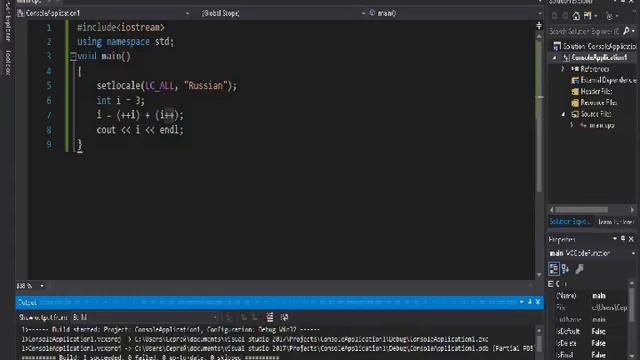Click the setlocale code line
The image size is (640, 360).
167,86
